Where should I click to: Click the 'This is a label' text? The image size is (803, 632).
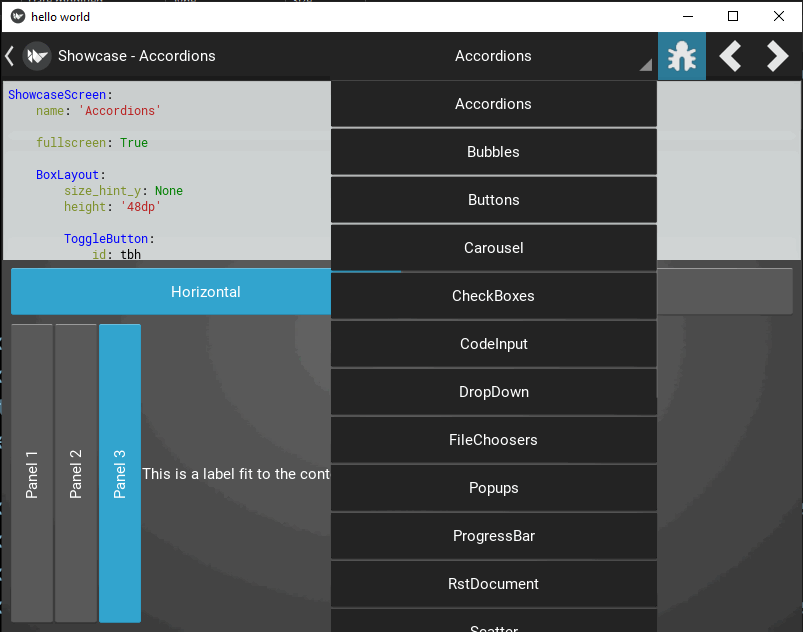(236, 474)
